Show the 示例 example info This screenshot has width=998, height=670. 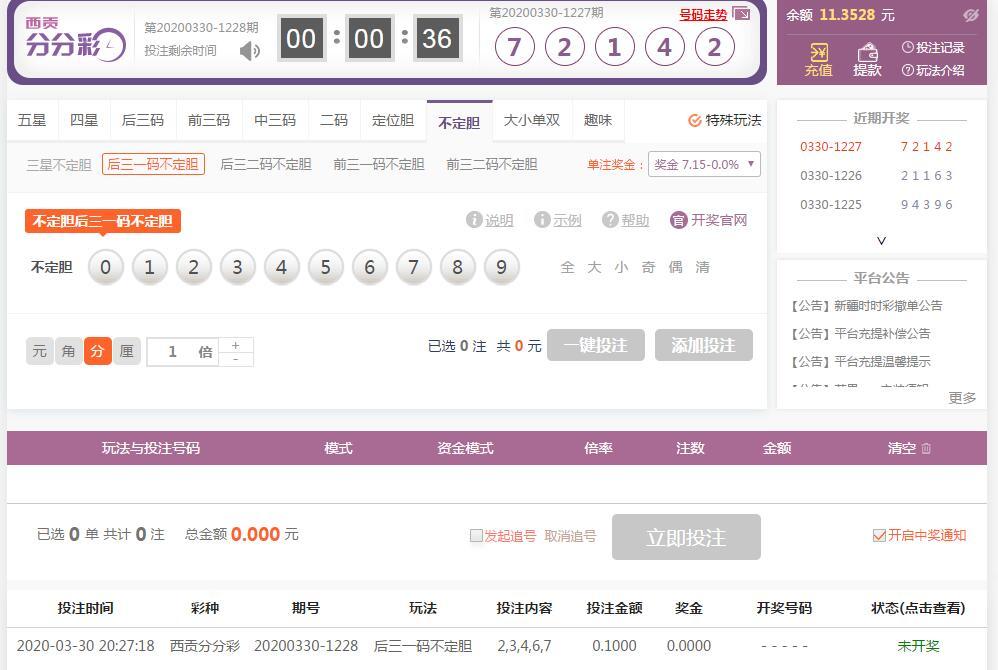558,220
